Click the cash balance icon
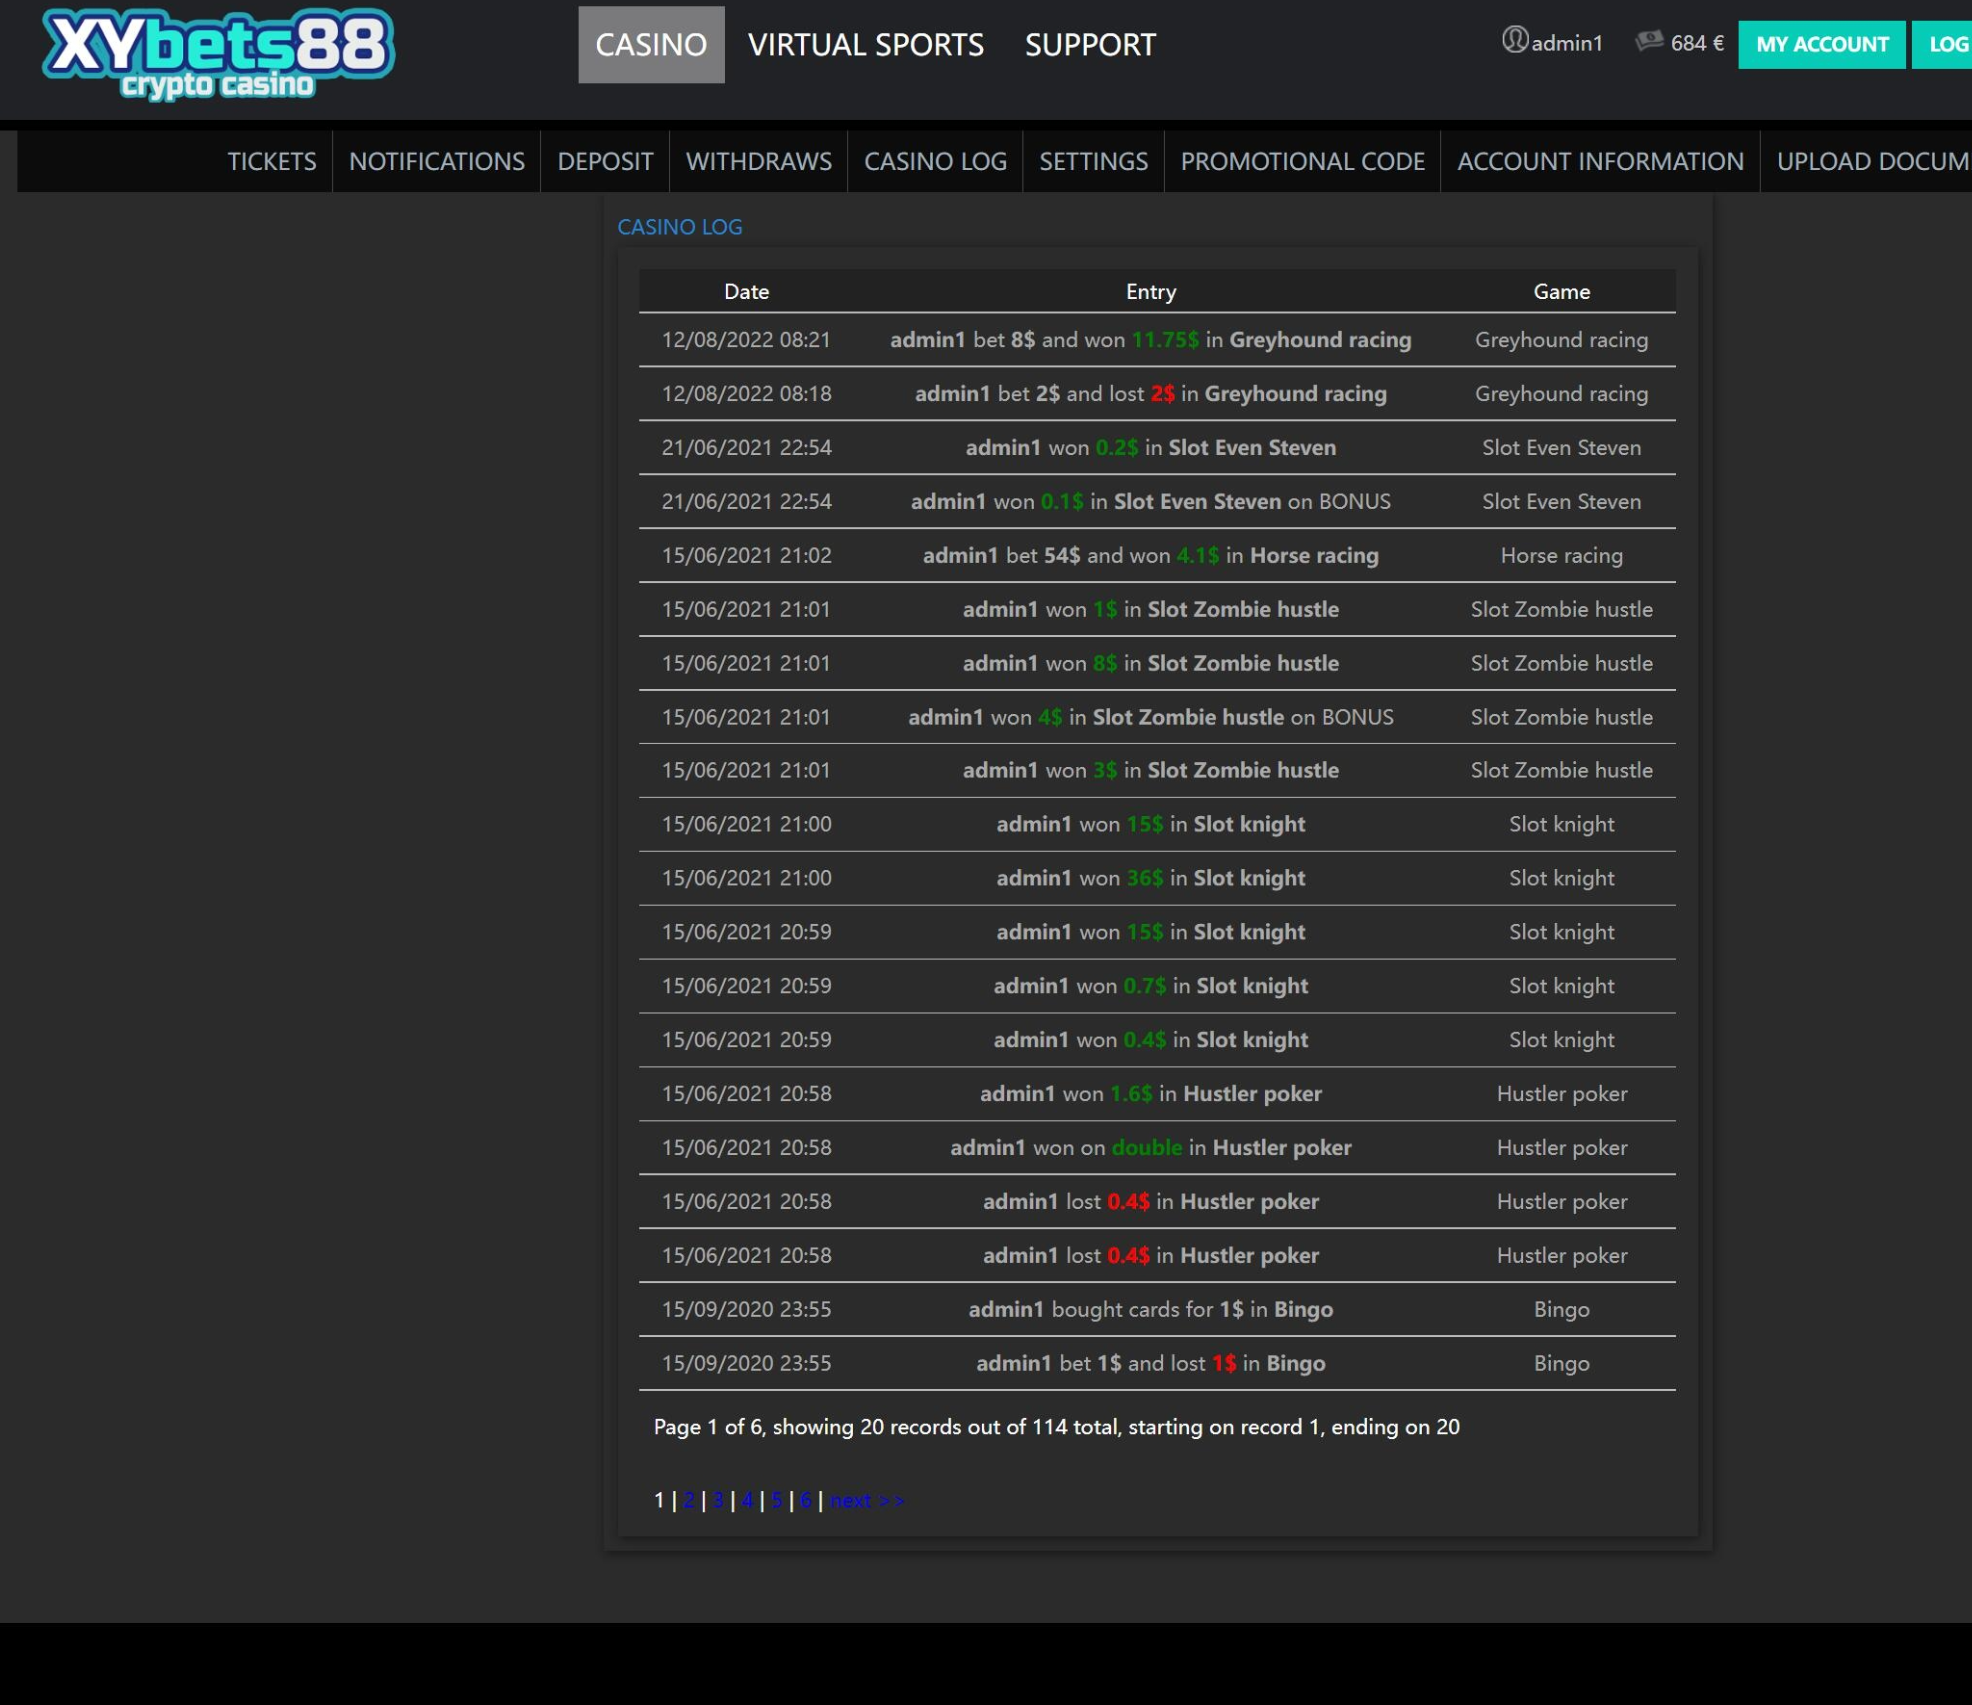Screen dimensions: 1972x1705 (1648, 41)
